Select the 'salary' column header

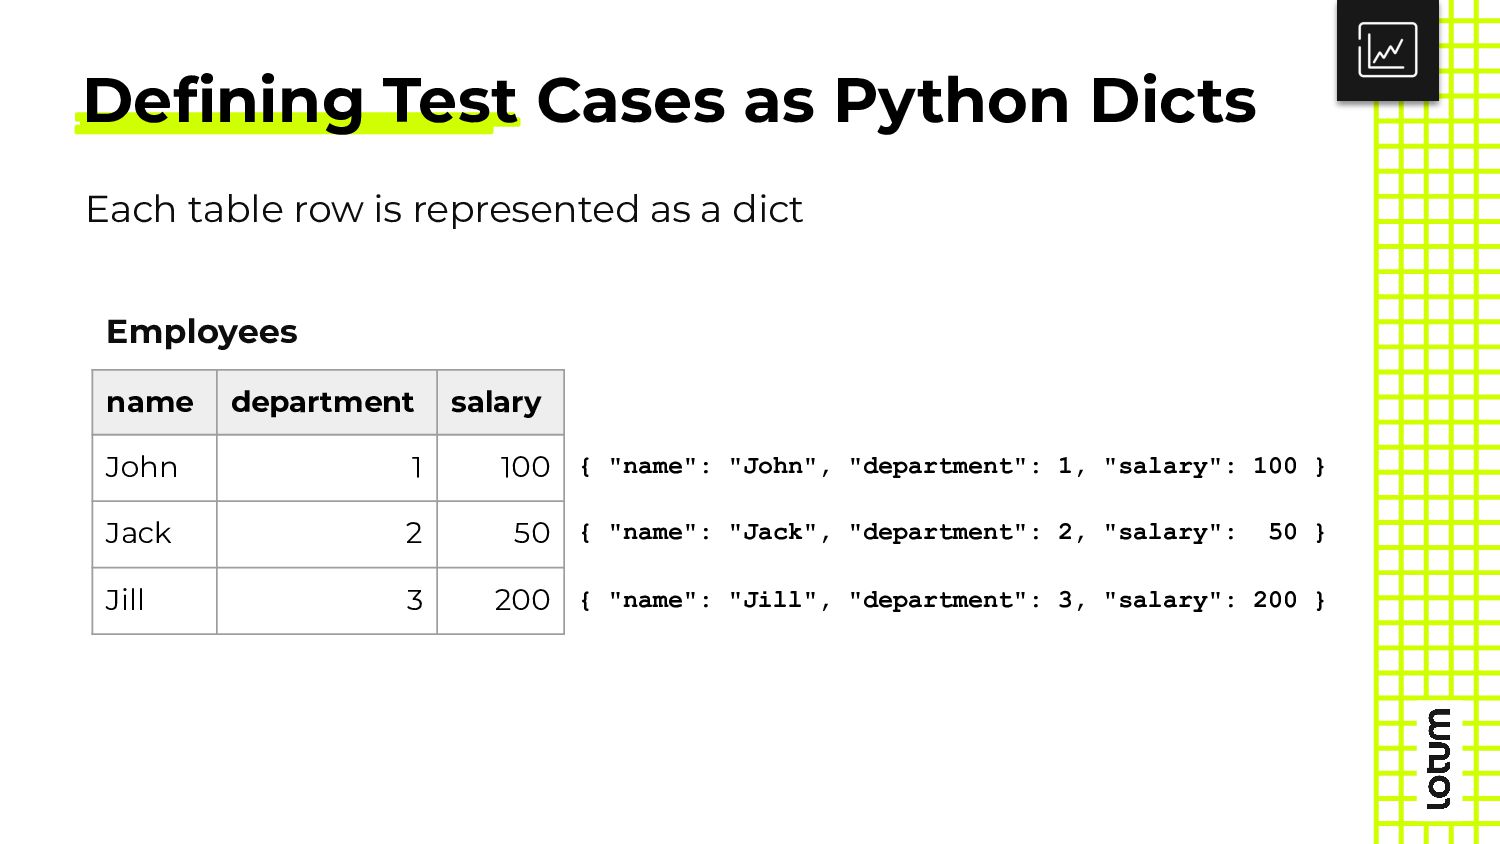500,402
